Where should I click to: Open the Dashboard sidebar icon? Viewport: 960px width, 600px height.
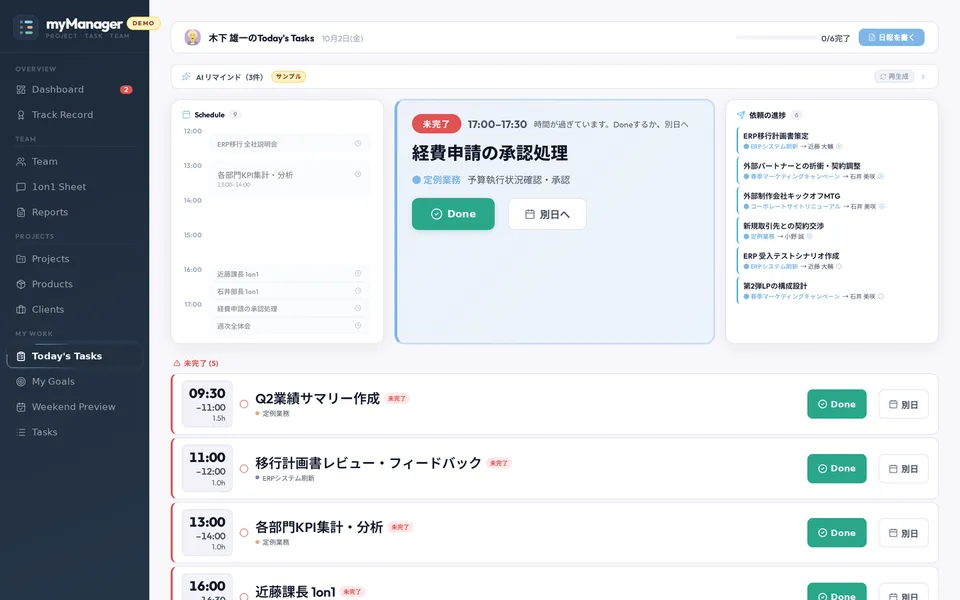[21, 89]
